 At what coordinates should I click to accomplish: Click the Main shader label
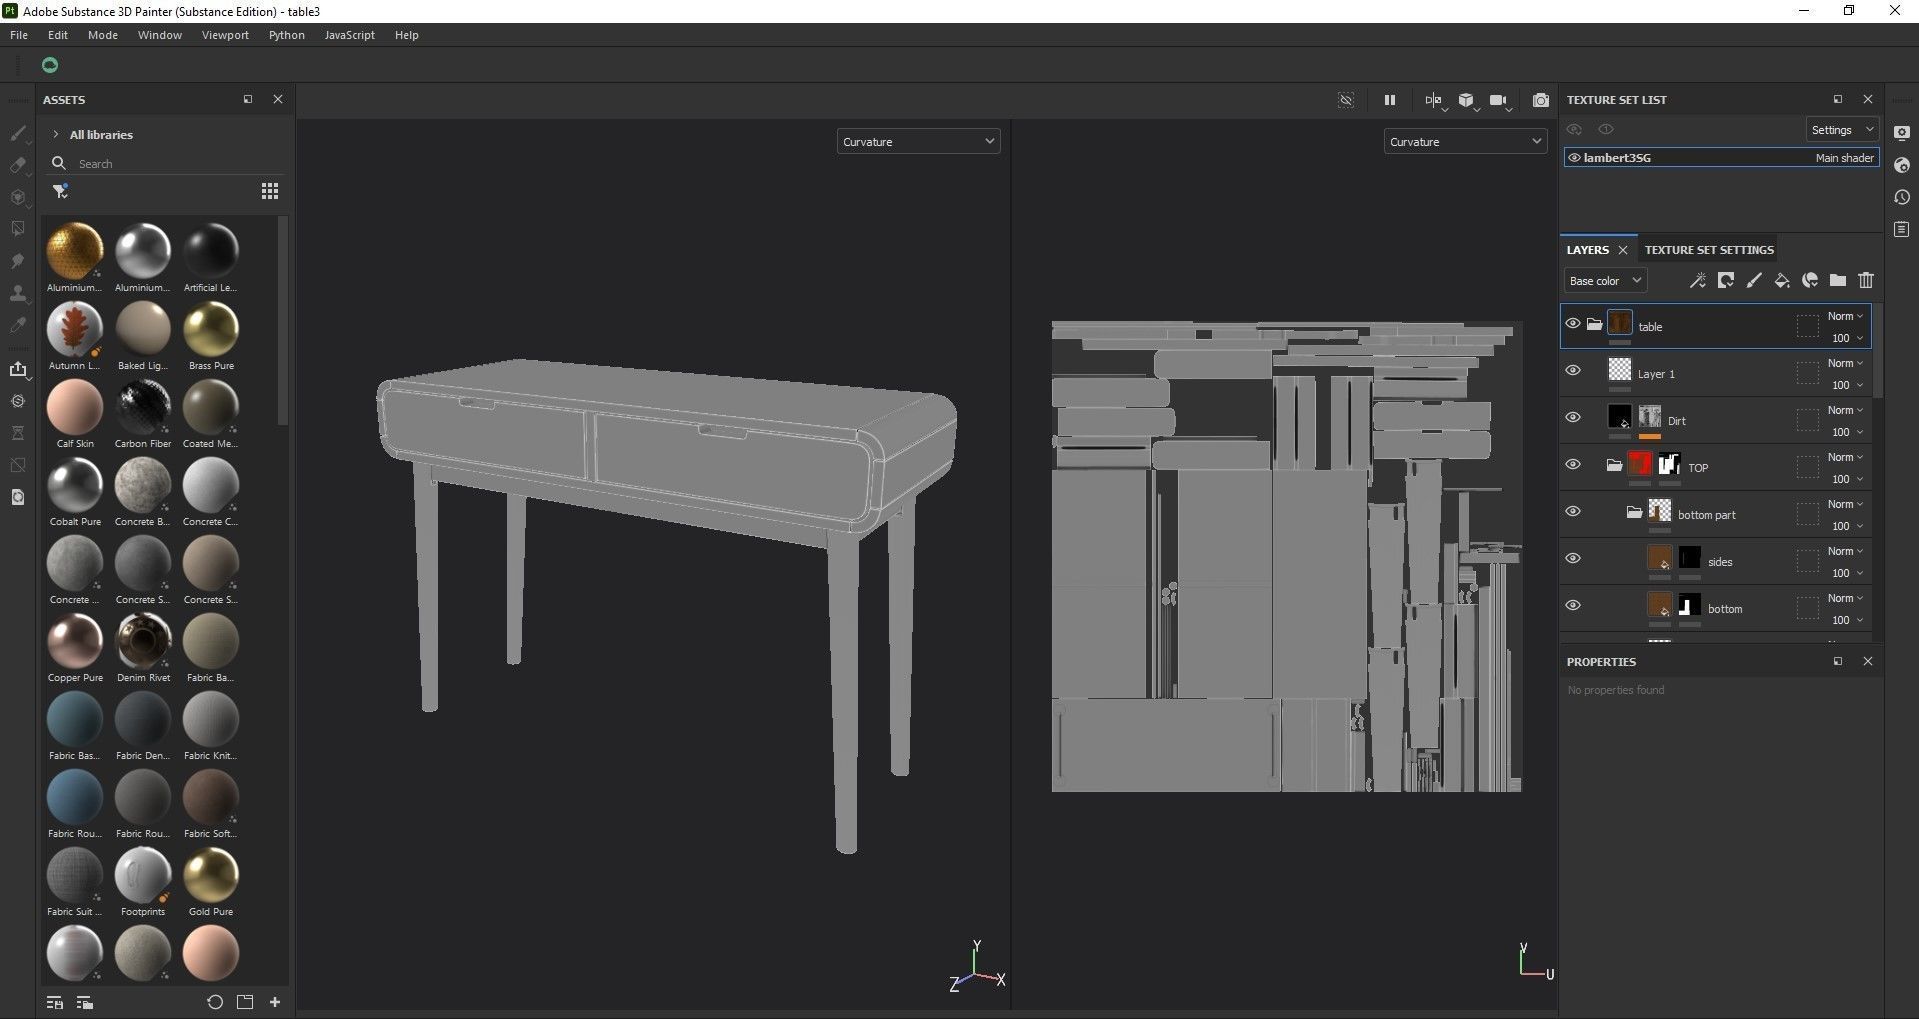[x=1844, y=158]
